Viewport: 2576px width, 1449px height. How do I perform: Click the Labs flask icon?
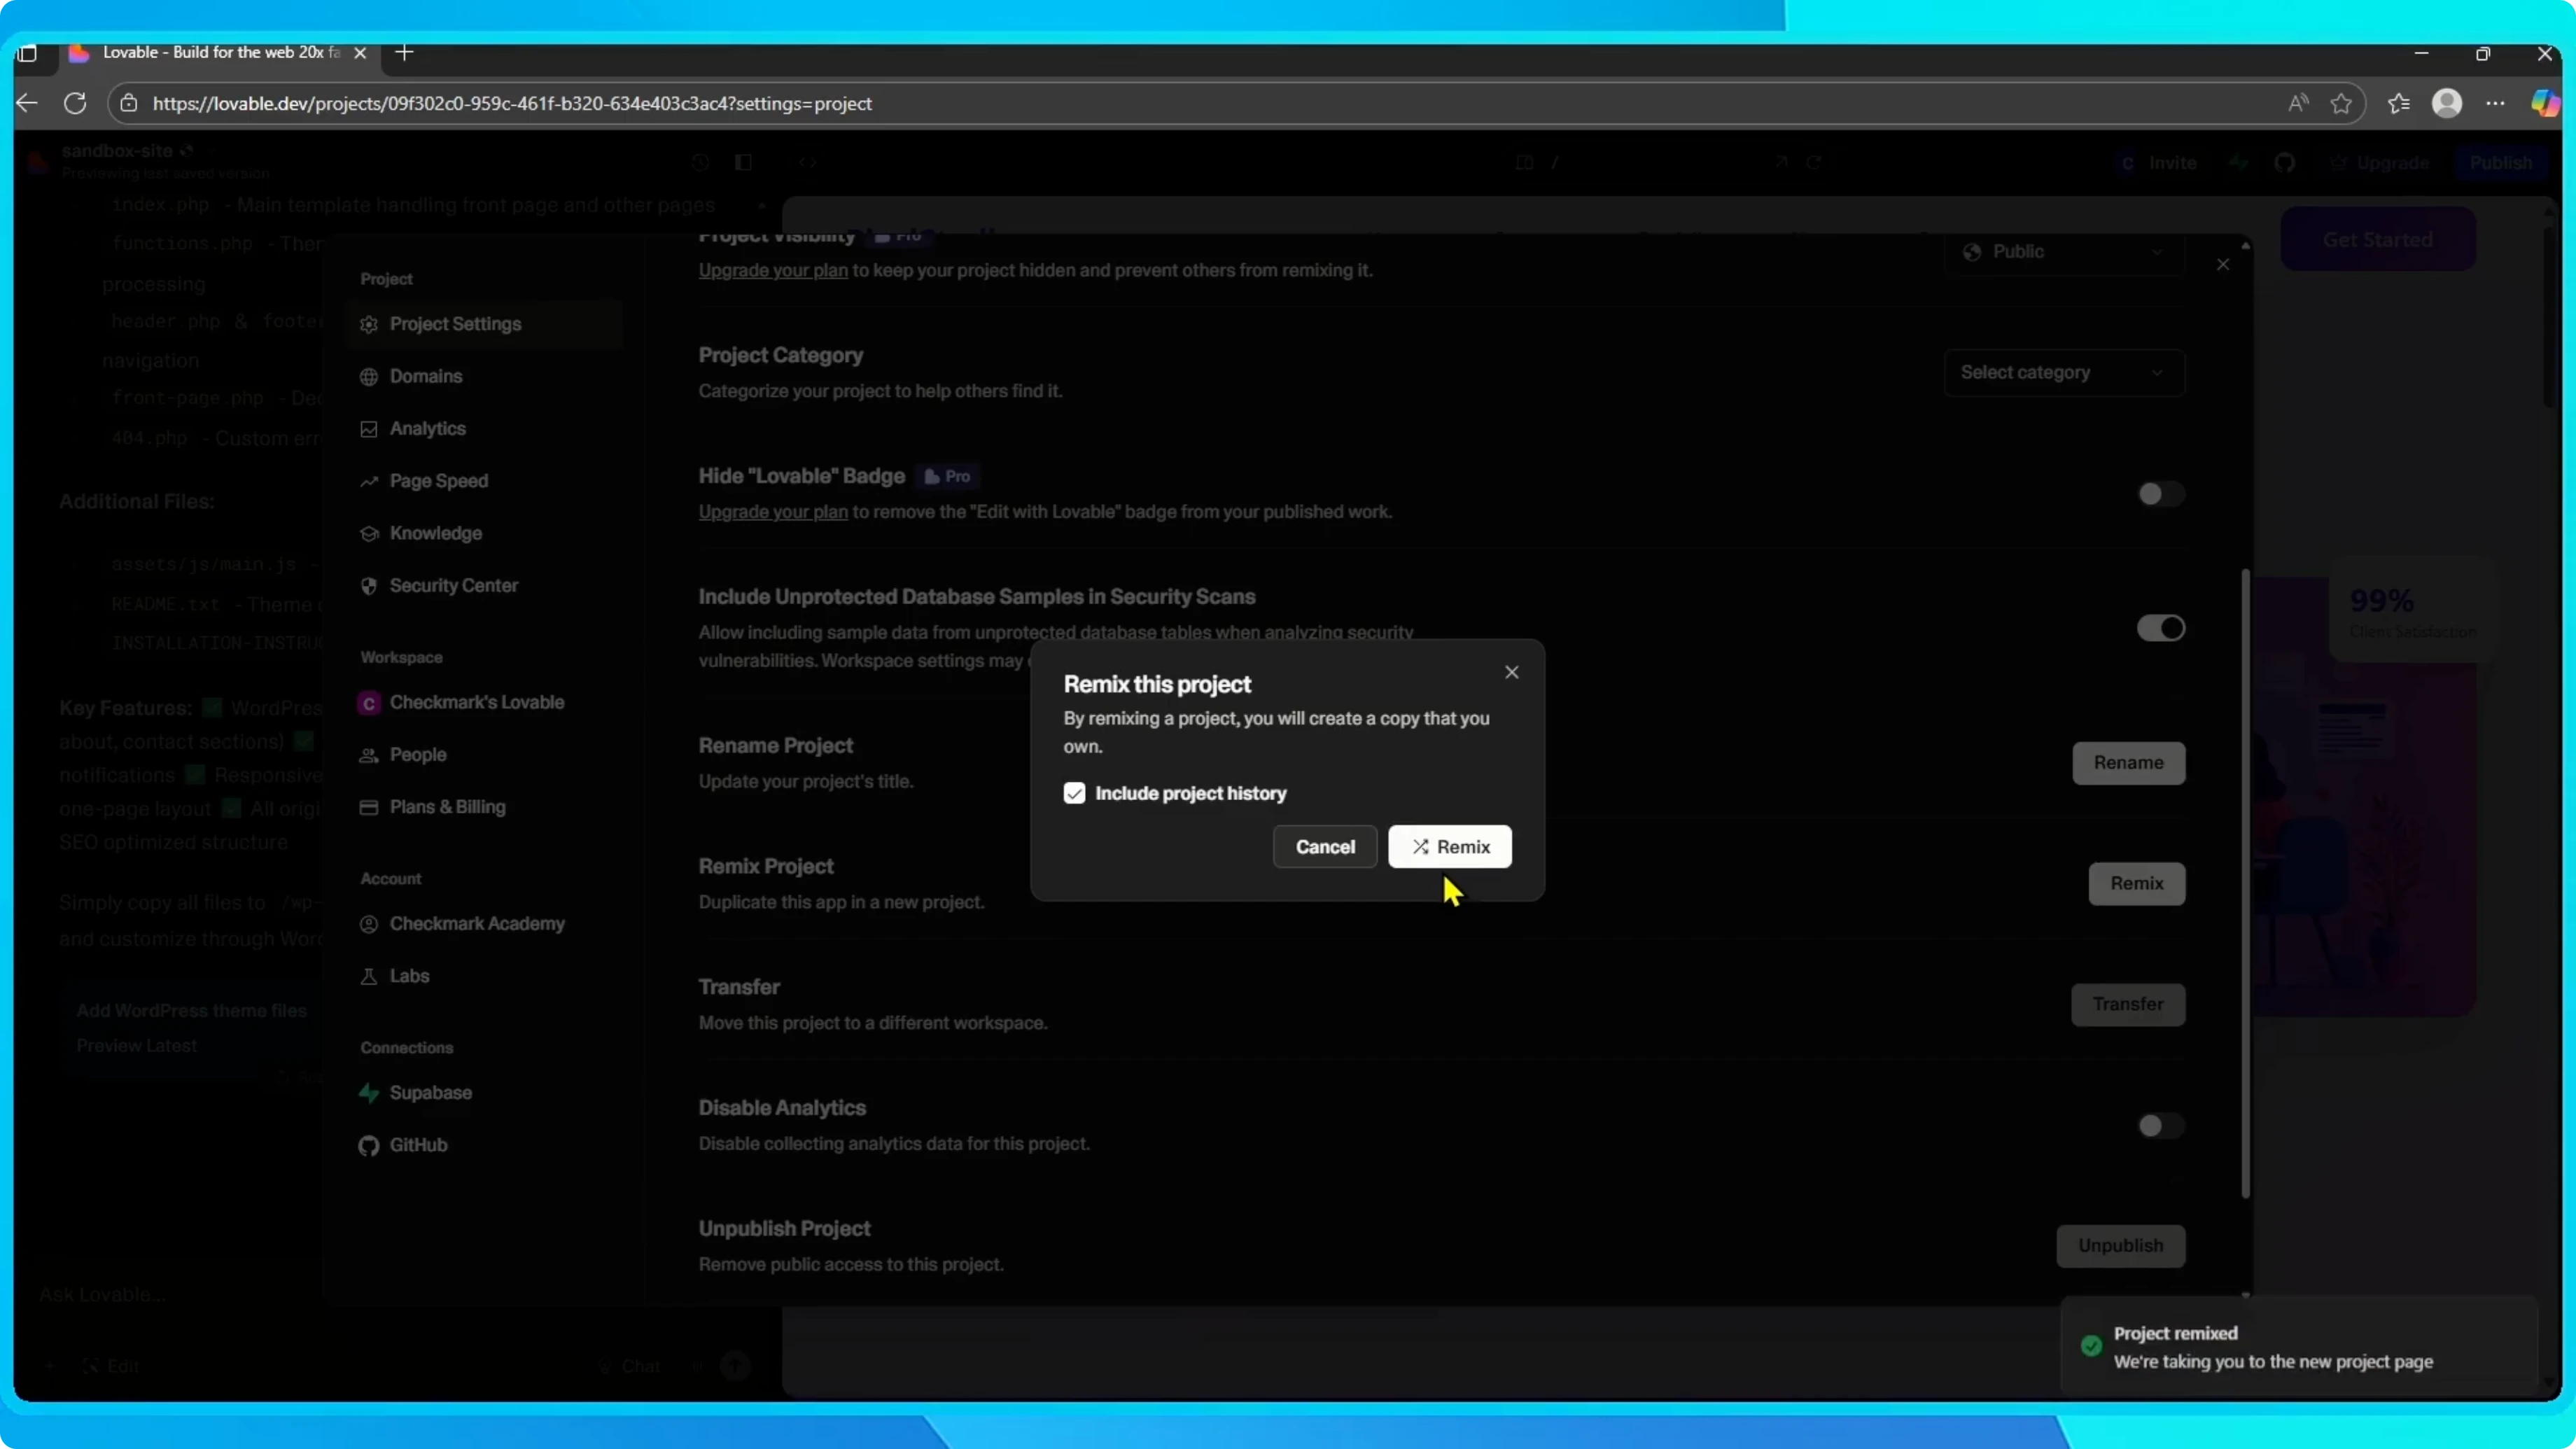[x=369, y=976]
